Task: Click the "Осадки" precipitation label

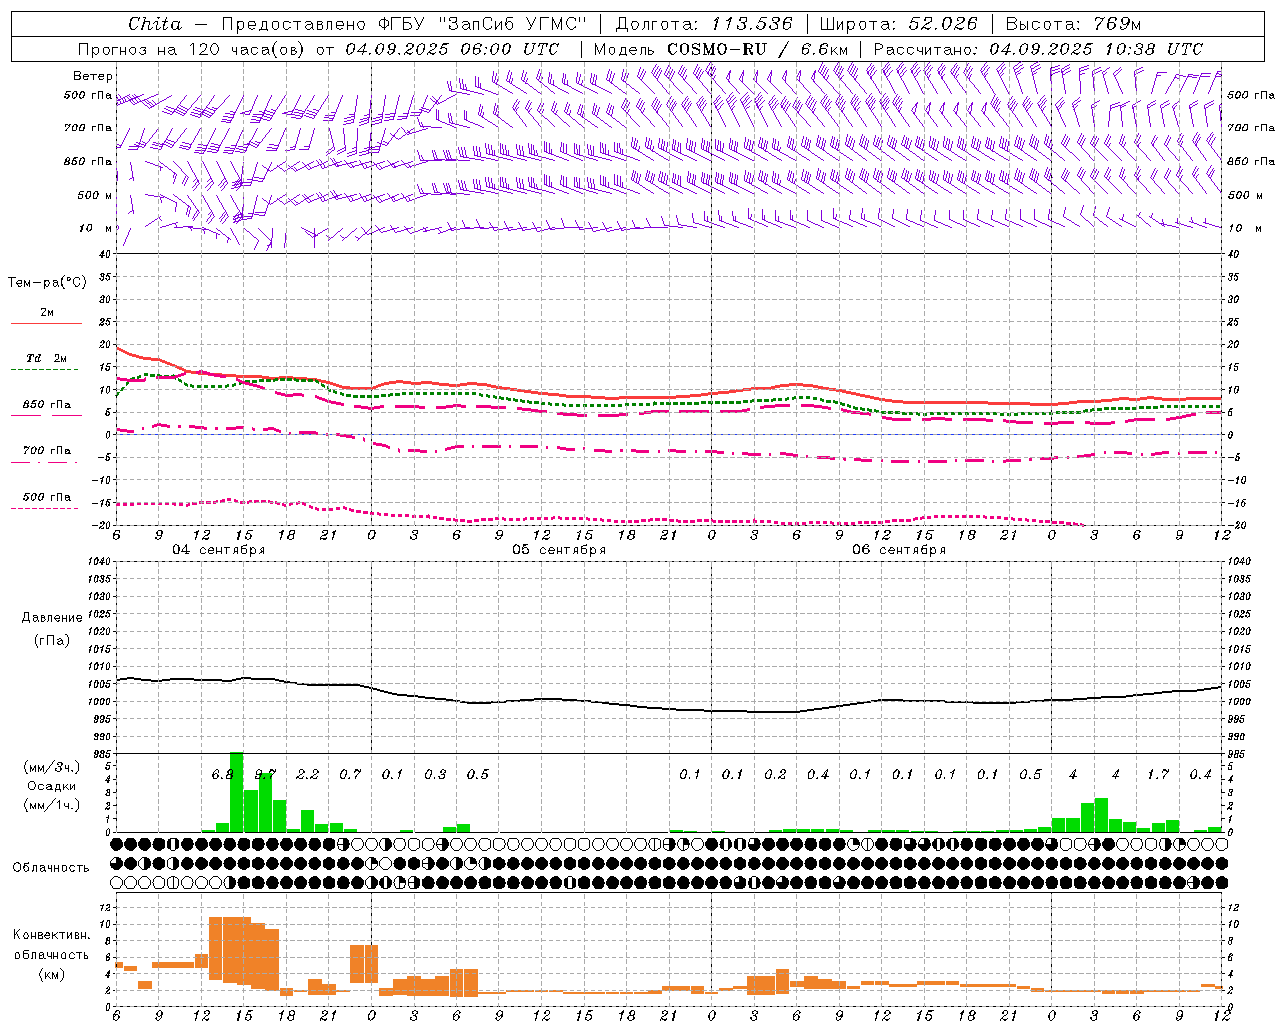Action: (52, 786)
